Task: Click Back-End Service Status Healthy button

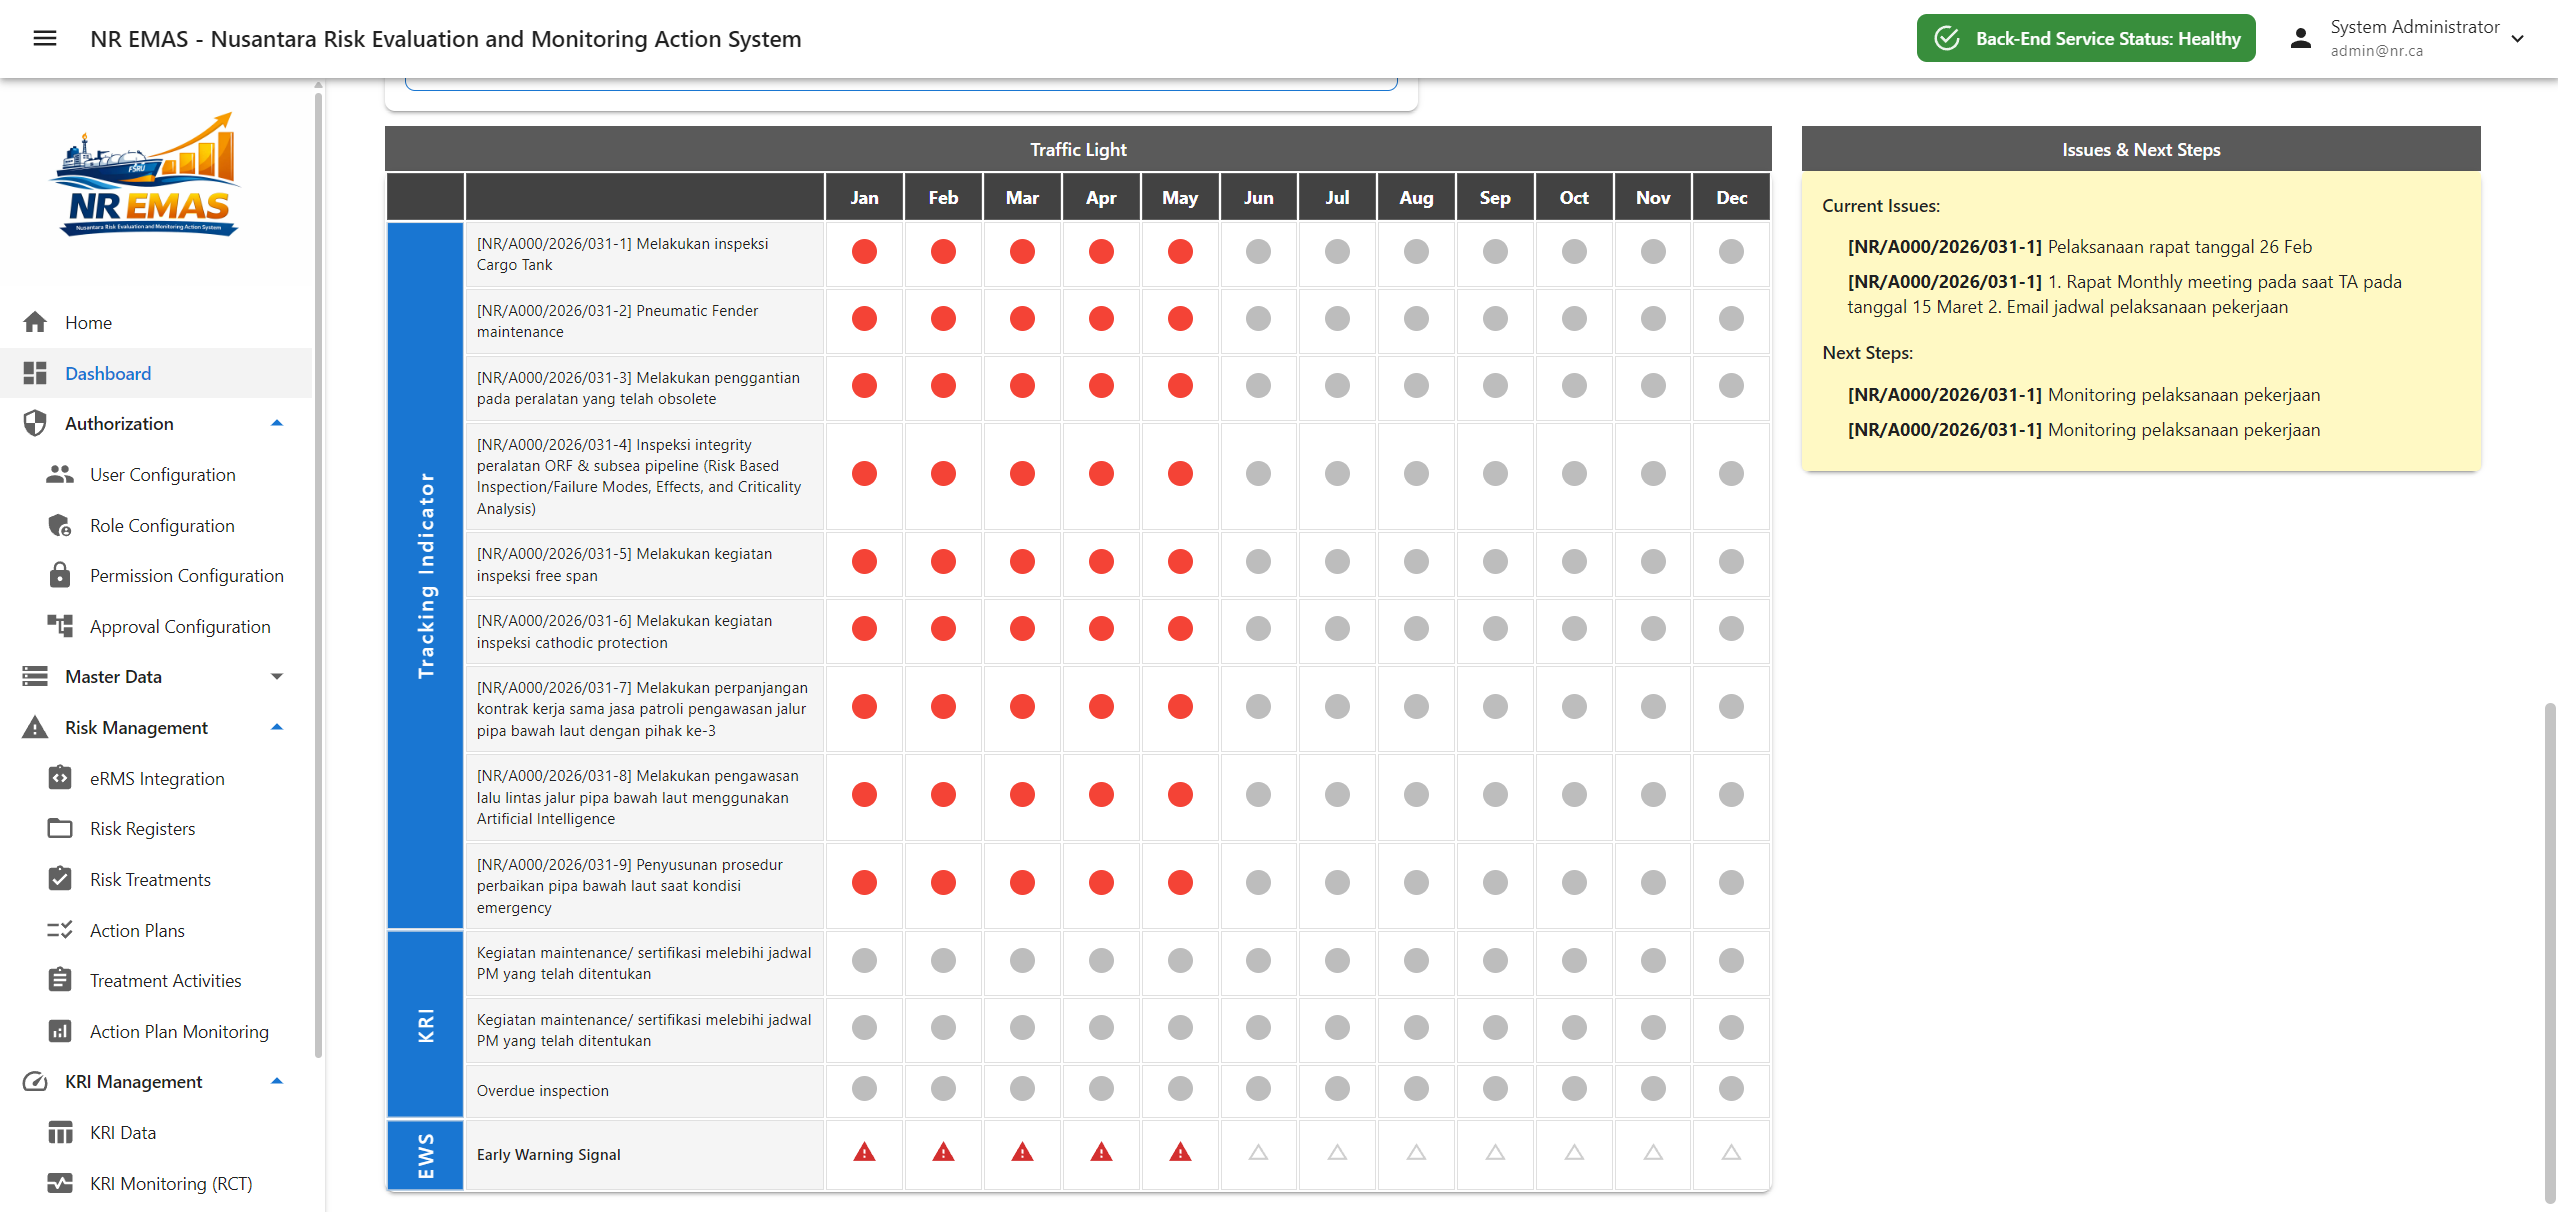Action: click(x=2085, y=38)
